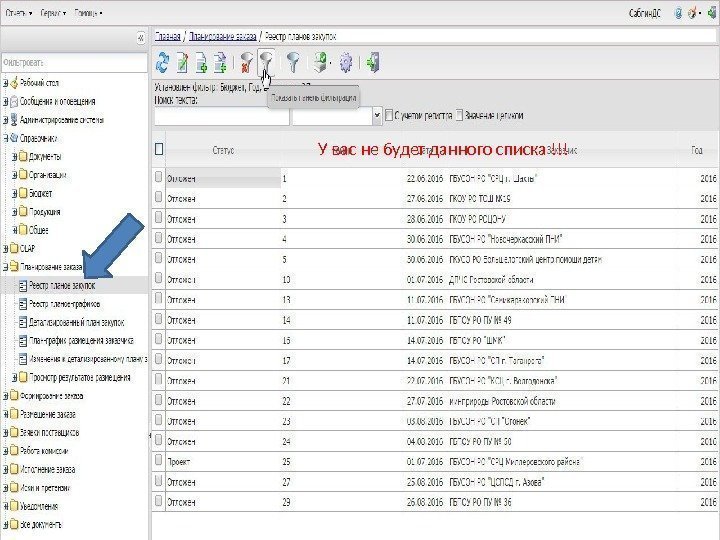720x540 pixels.
Task: Select План-график размещения заказчика tree item
Action: point(81,341)
